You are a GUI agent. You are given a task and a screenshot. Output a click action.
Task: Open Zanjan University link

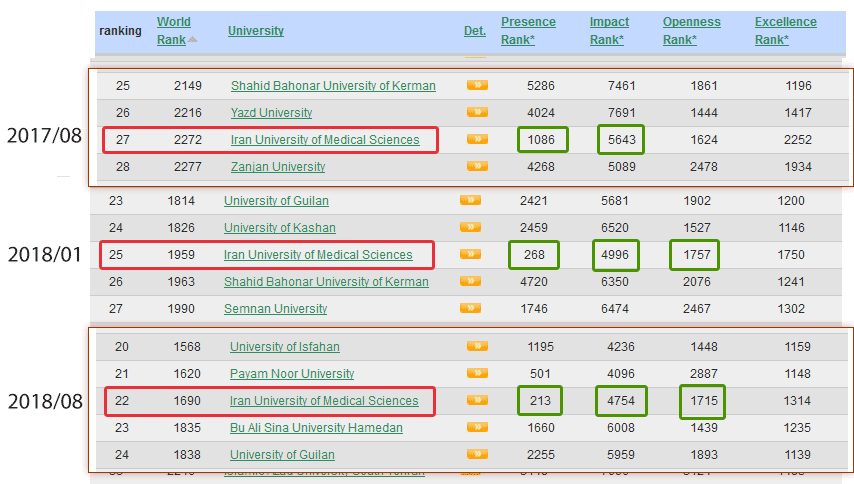click(278, 167)
